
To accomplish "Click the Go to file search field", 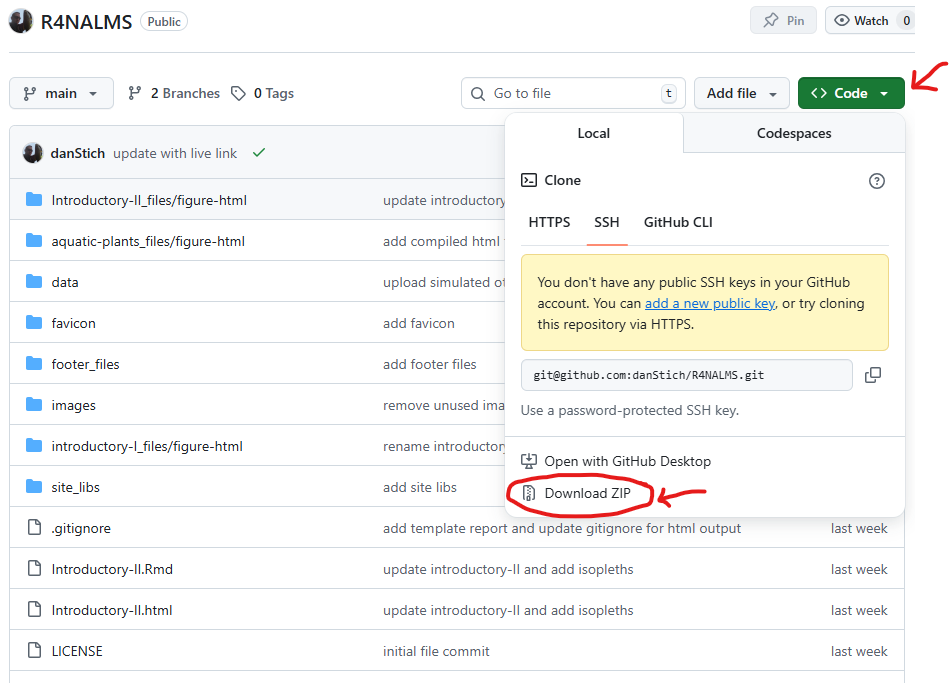I will (x=573, y=93).
